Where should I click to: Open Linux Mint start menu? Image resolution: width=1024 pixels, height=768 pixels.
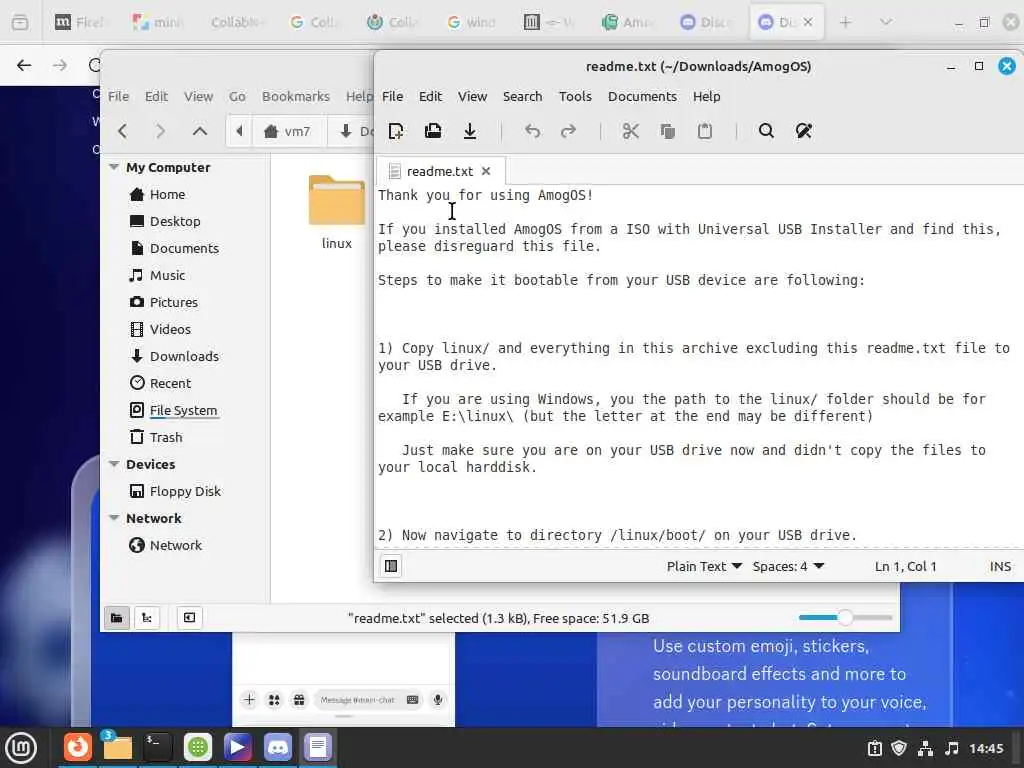click(21, 747)
